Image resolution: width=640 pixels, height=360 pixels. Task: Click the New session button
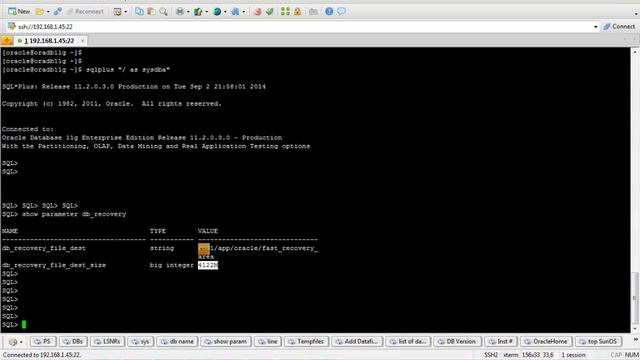[x=19, y=11]
